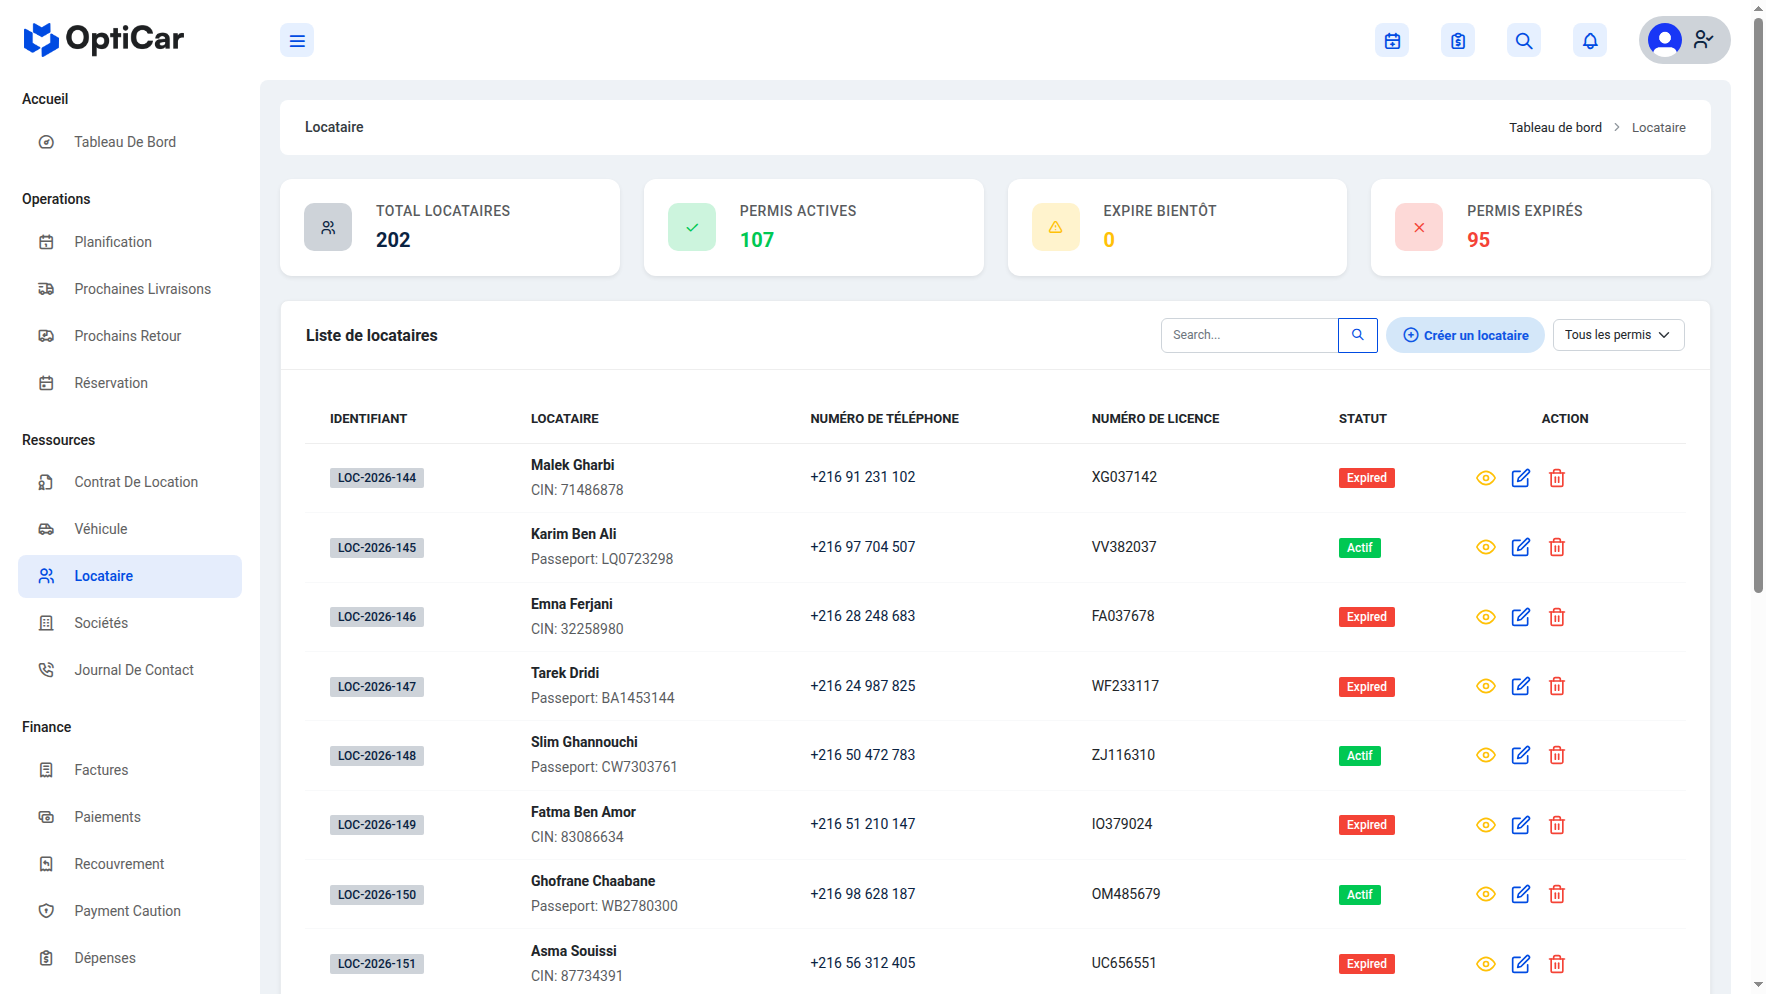View details of Malek Gharbi

[x=1486, y=478]
